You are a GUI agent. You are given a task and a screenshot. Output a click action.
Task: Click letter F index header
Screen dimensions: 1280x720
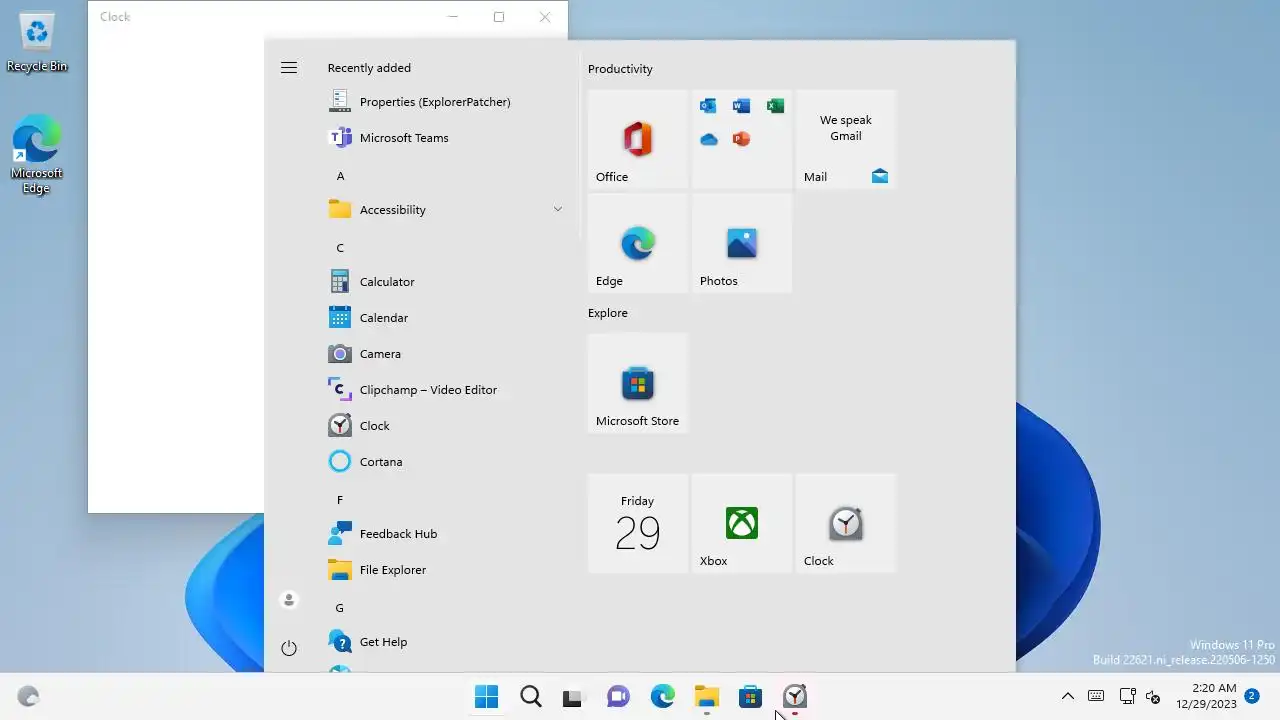(340, 500)
